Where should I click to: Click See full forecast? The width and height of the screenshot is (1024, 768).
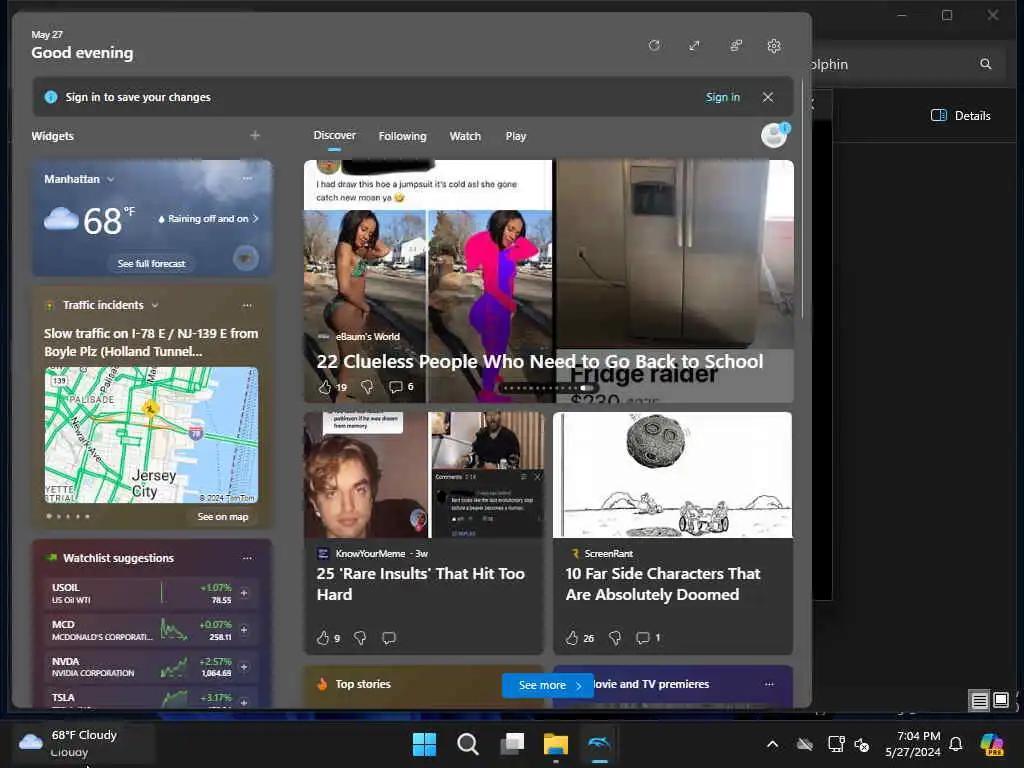[152, 264]
